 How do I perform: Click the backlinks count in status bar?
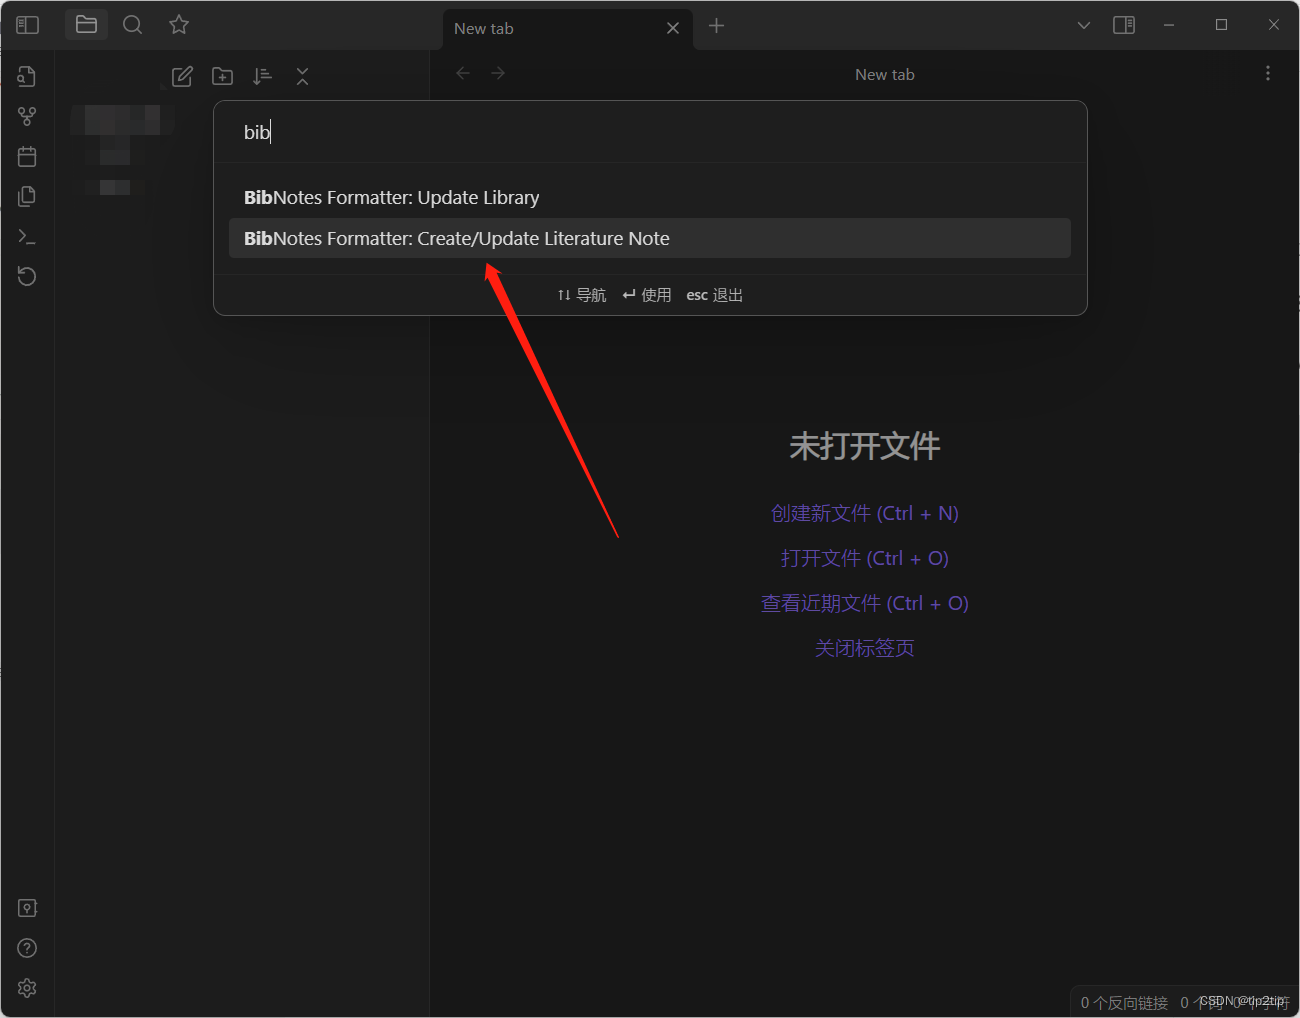point(1124,1002)
